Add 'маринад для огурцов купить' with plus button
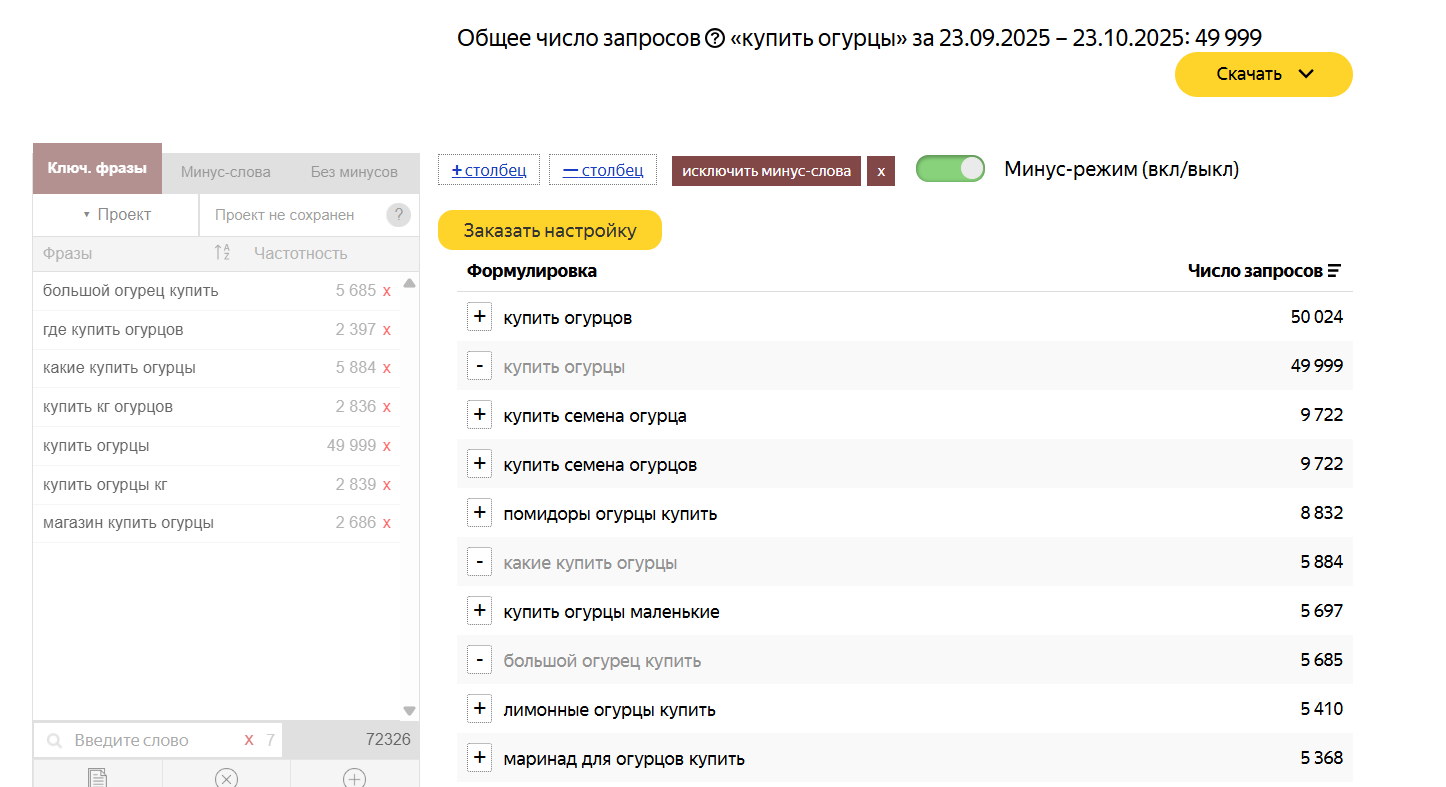The image size is (1446, 787). pos(480,758)
